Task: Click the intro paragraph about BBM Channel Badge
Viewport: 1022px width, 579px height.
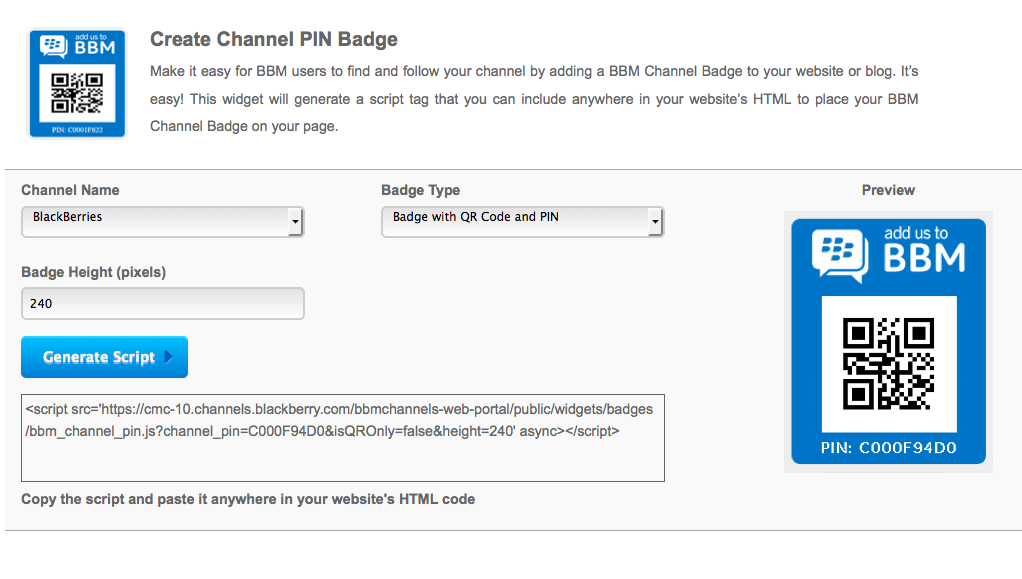Action: 534,98
